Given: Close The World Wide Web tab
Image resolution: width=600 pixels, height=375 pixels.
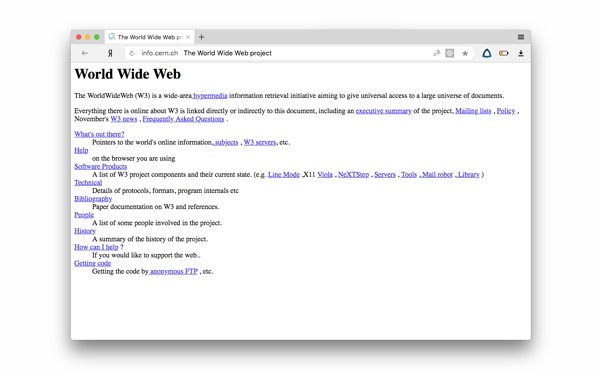Looking at the screenshot, I should click(x=188, y=37).
